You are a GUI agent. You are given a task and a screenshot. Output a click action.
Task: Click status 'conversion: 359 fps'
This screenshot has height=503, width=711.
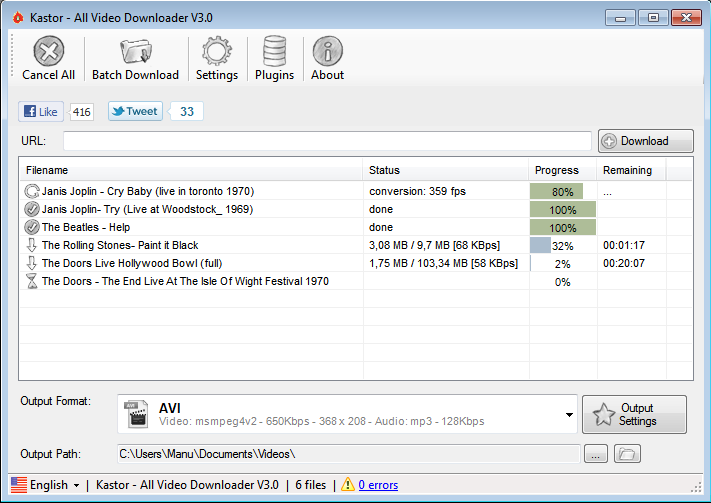[x=417, y=191]
